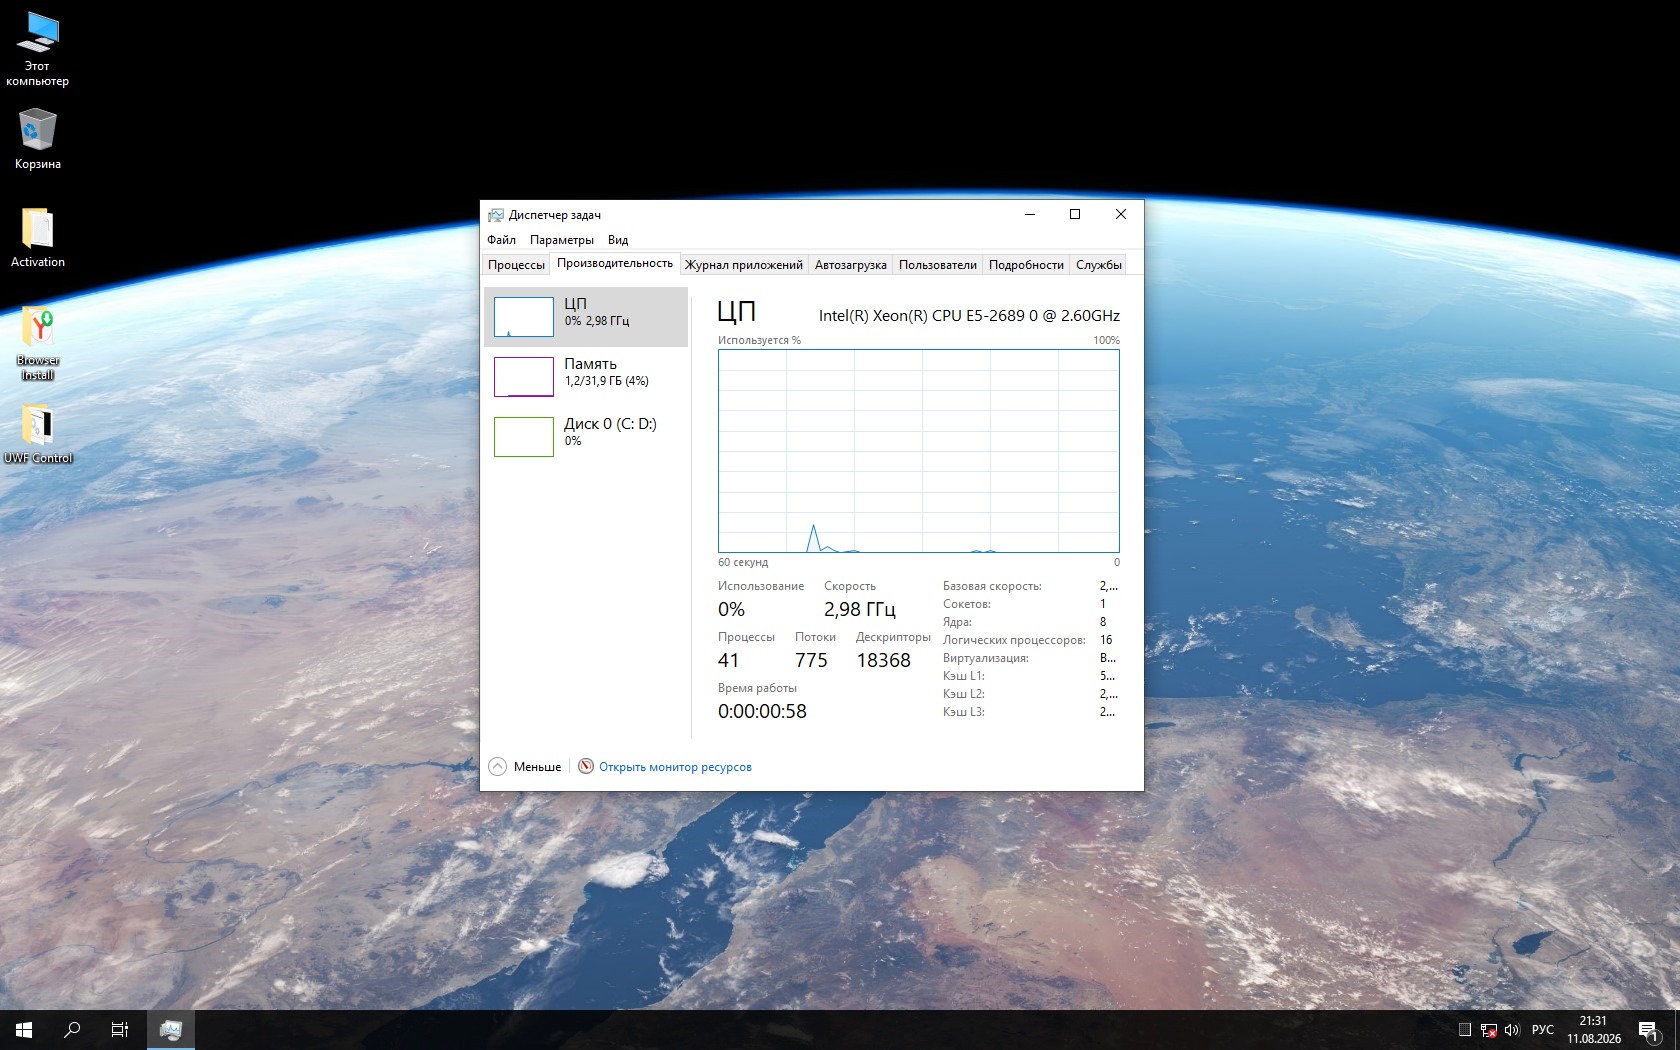Viewport: 1680px width, 1050px height.
Task: Minimize the Диспетчер задач window
Action: click(1029, 214)
